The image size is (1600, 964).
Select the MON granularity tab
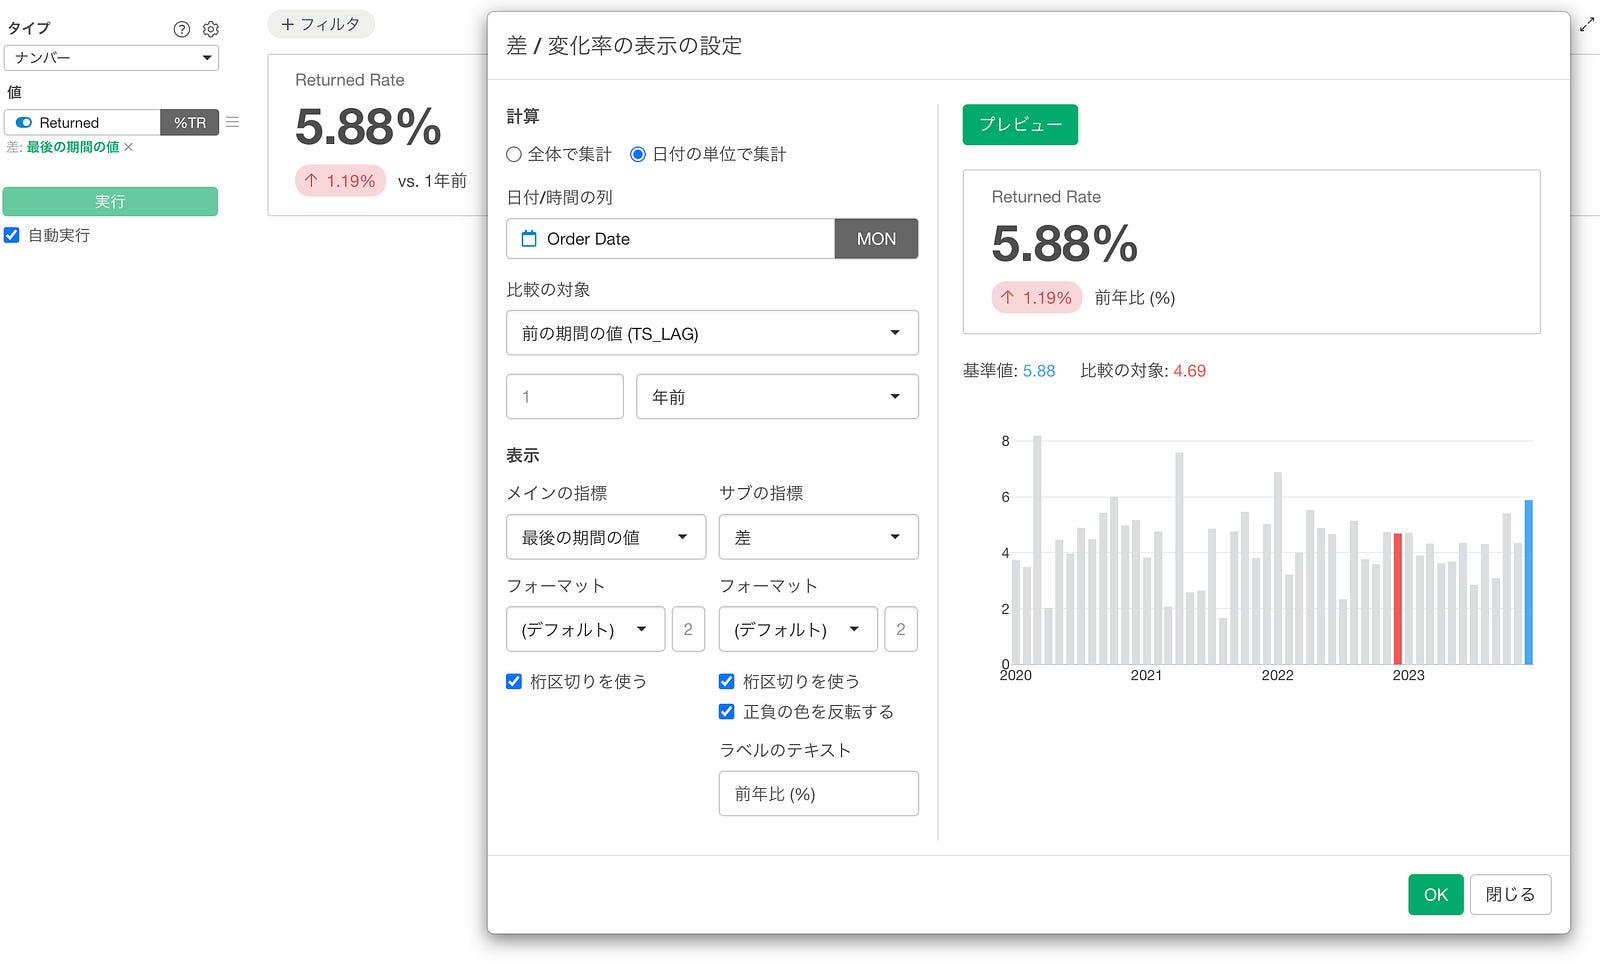pyautogui.click(x=876, y=239)
